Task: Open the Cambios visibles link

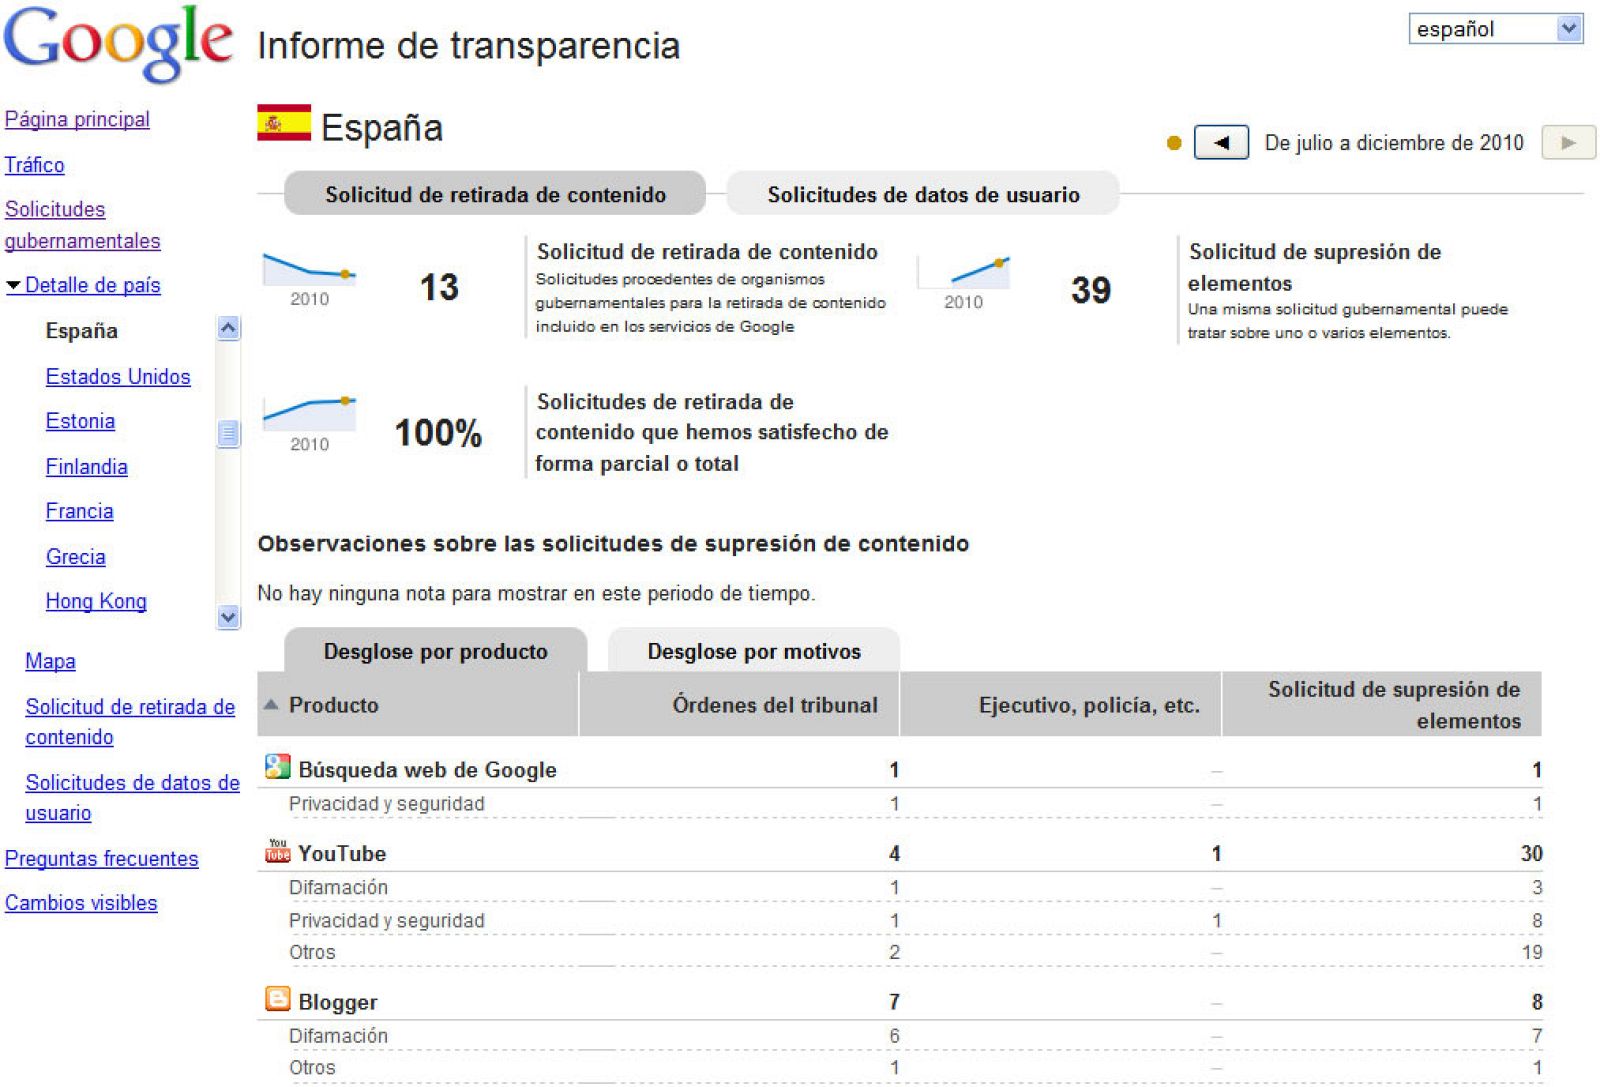Action: (x=80, y=903)
